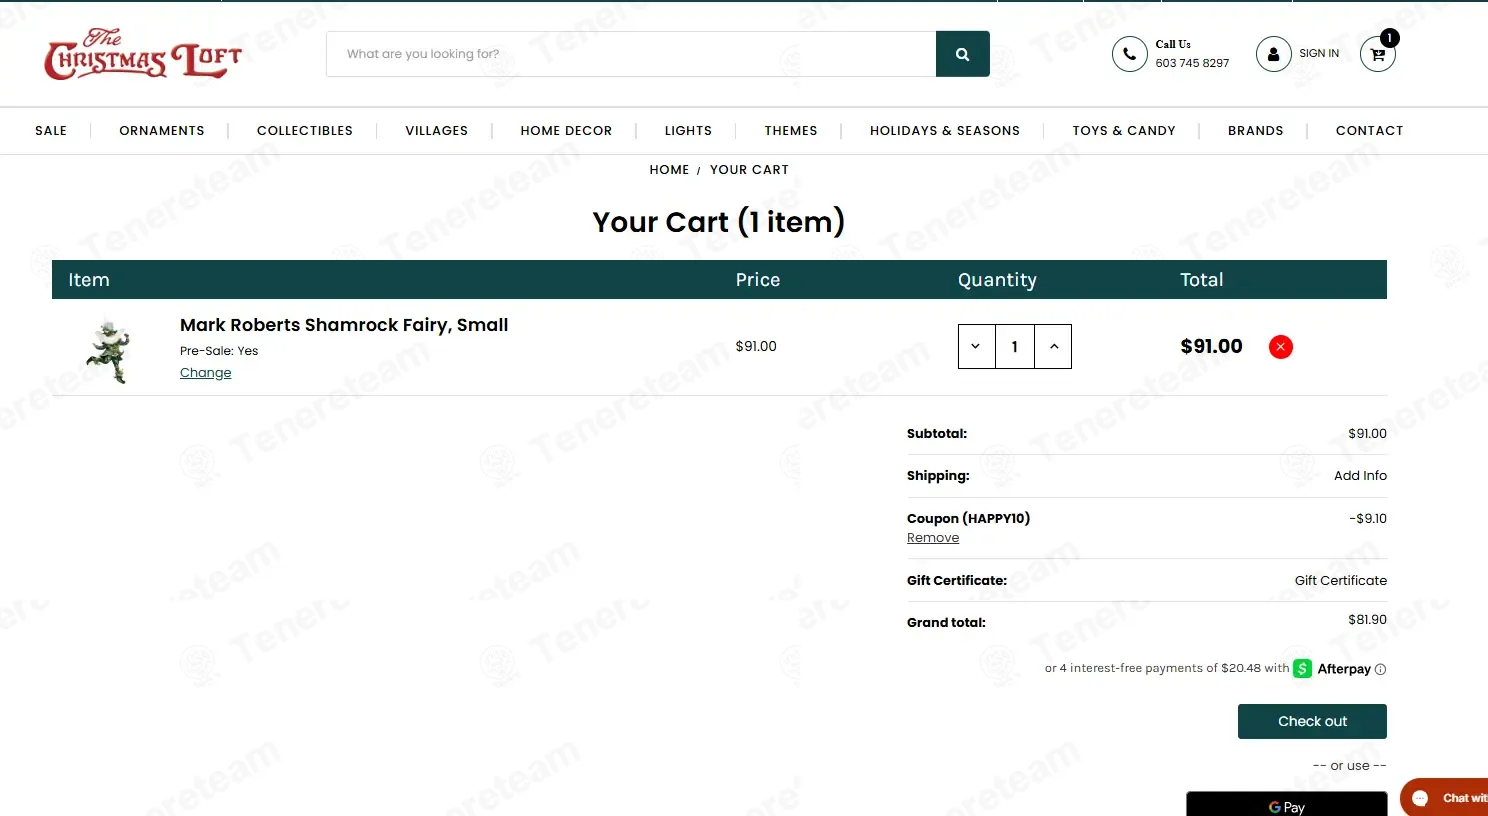Increase quantity with up arrow
Viewport: 1488px width, 816px height.
click(1053, 346)
